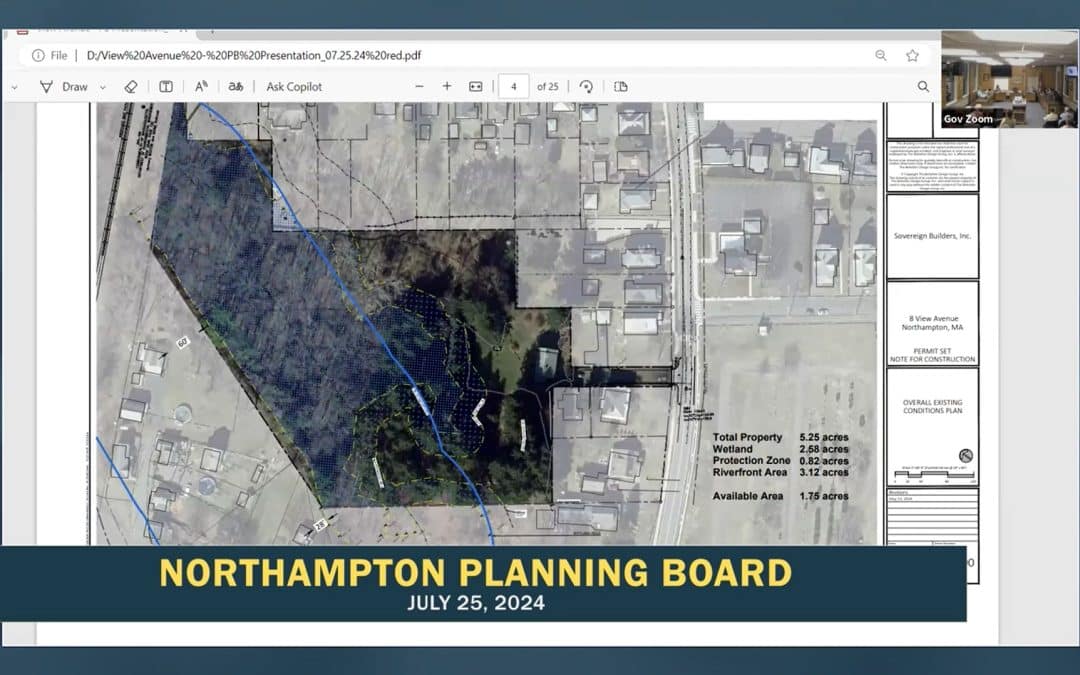Click the north arrow symbol in title block

tap(966, 455)
